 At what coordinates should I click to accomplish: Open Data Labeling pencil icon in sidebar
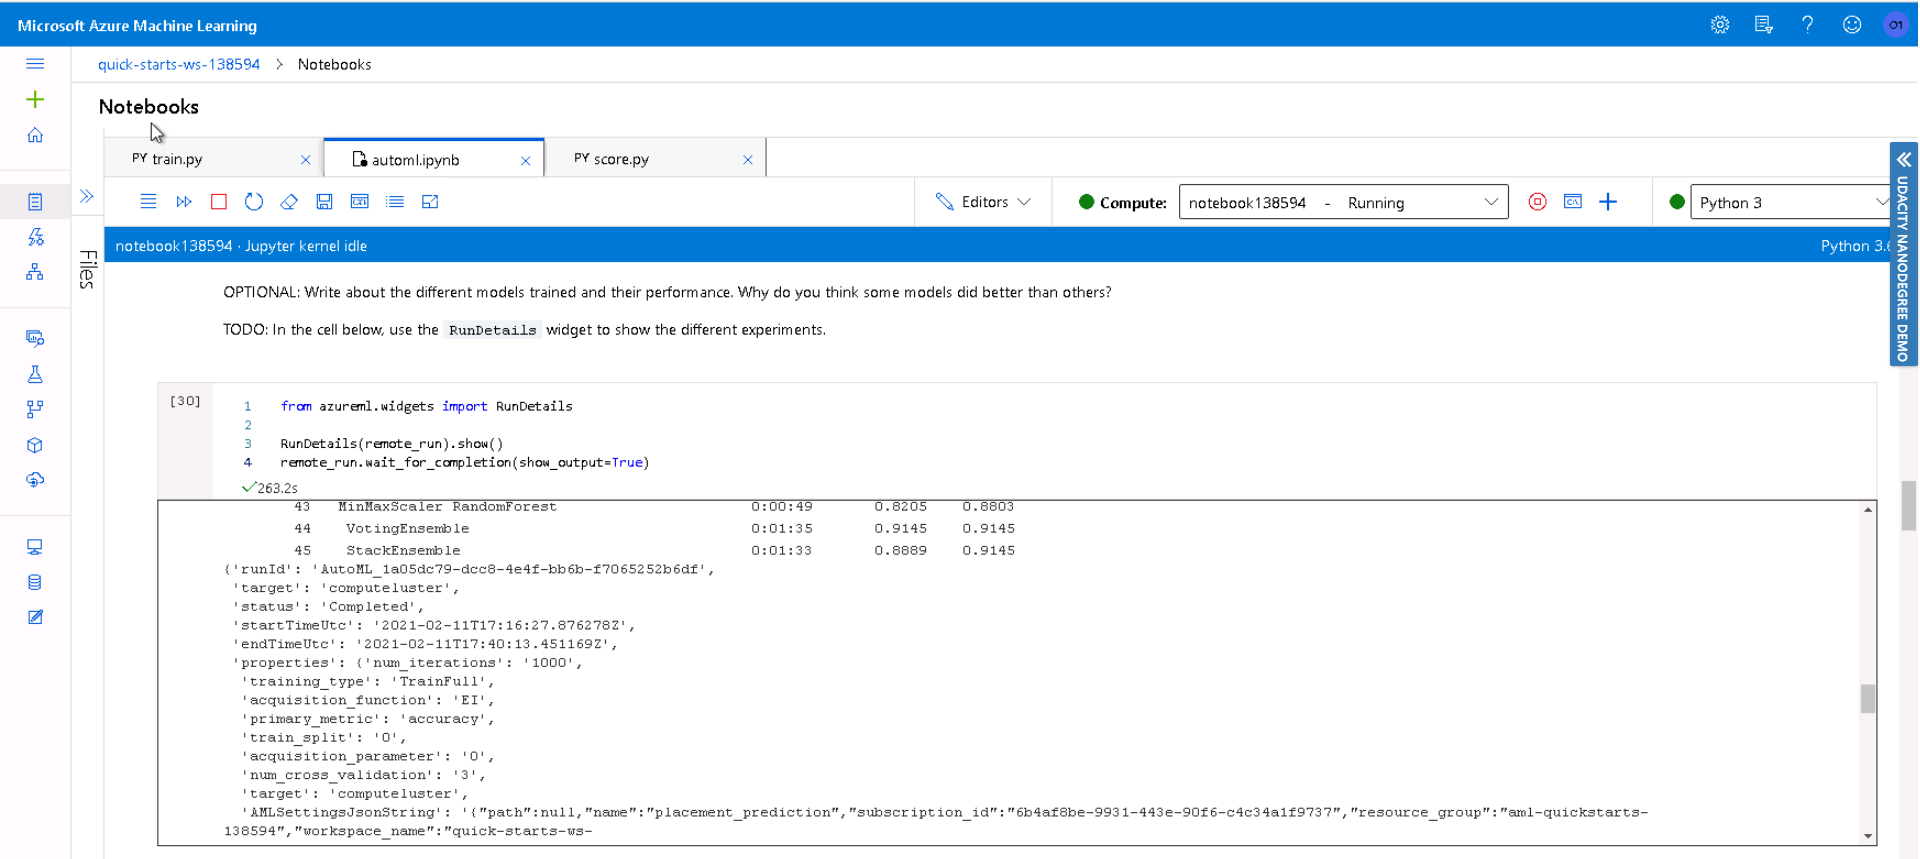tap(35, 617)
